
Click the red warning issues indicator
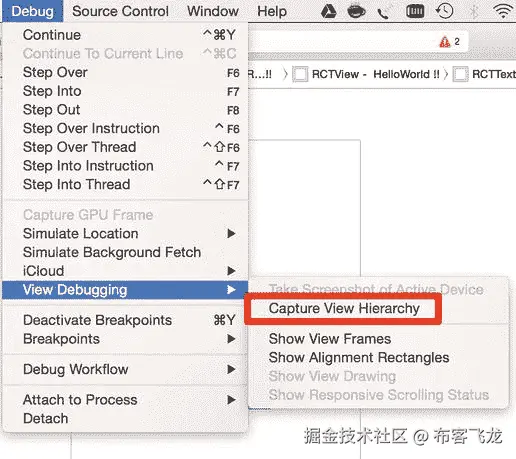[x=450, y=42]
